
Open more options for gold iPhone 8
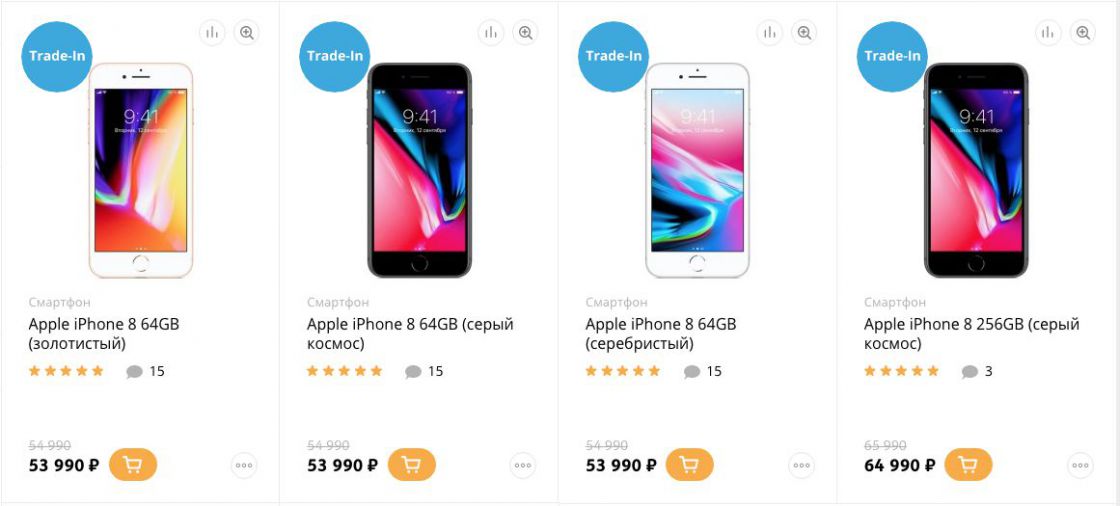244,465
